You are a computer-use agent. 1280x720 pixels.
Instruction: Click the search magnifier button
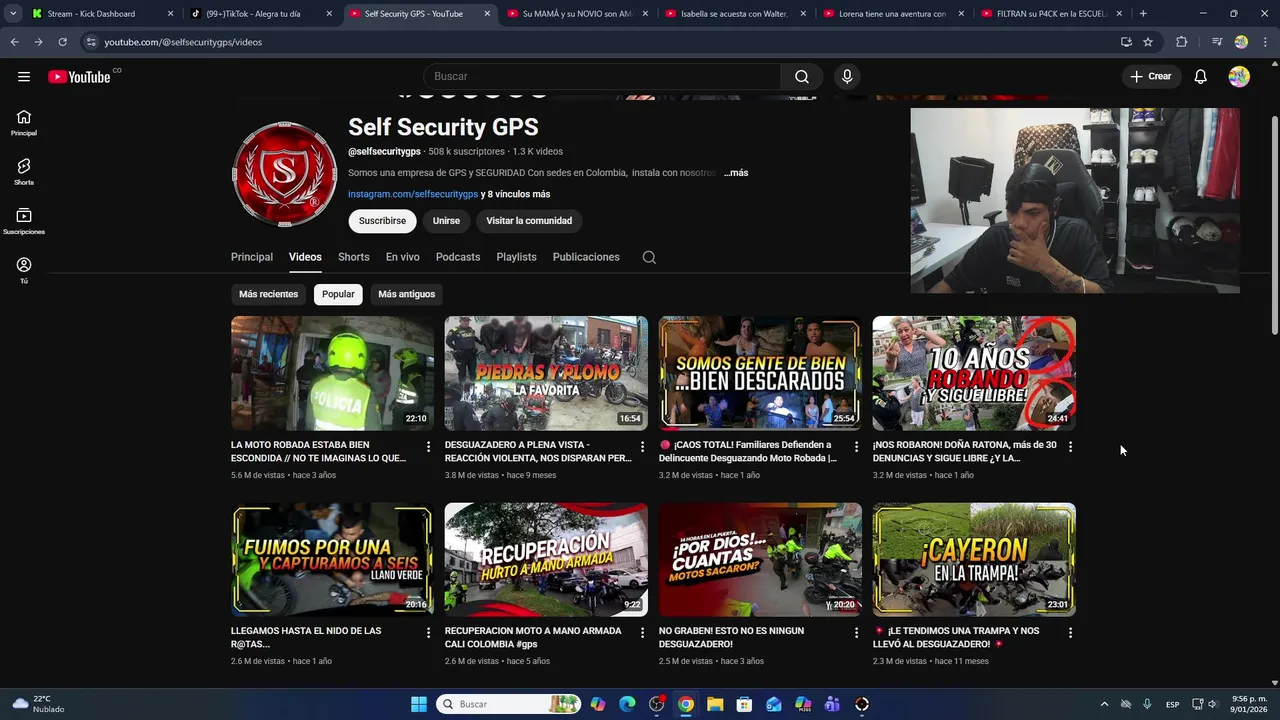point(802,77)
